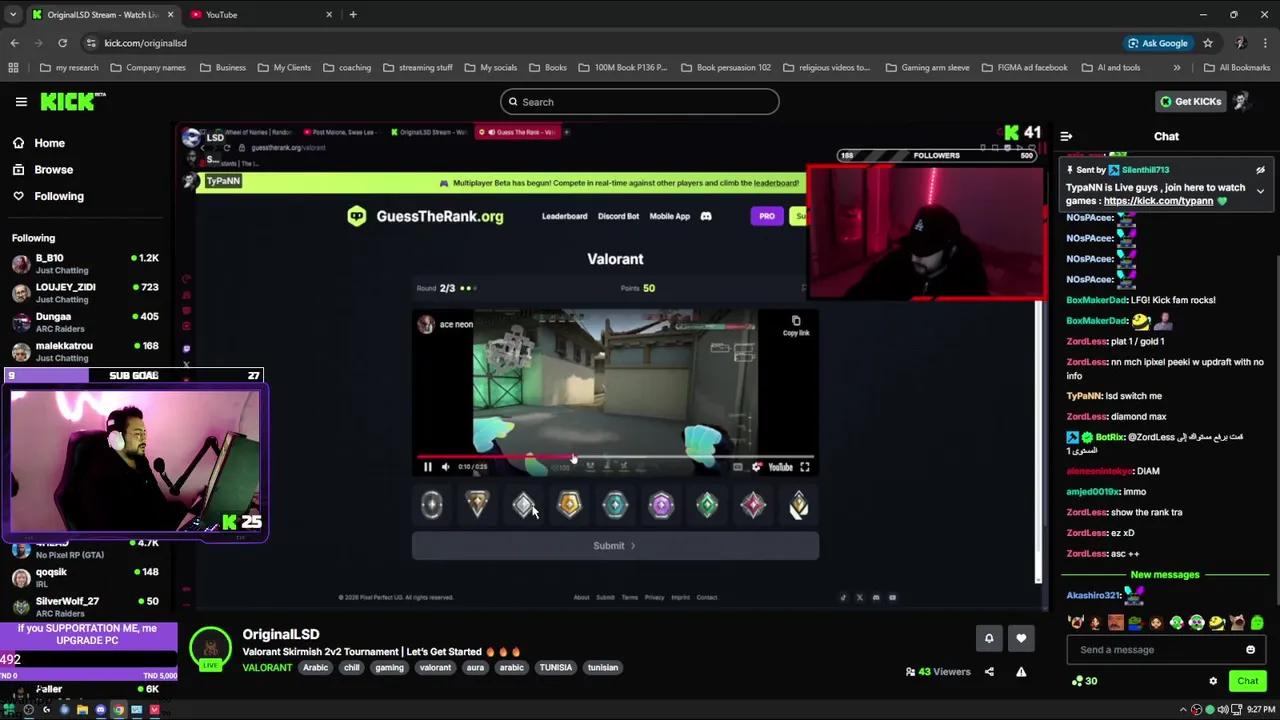Select the Iron rank icon in stream
Screen dimensions: 1280x720
431,506
